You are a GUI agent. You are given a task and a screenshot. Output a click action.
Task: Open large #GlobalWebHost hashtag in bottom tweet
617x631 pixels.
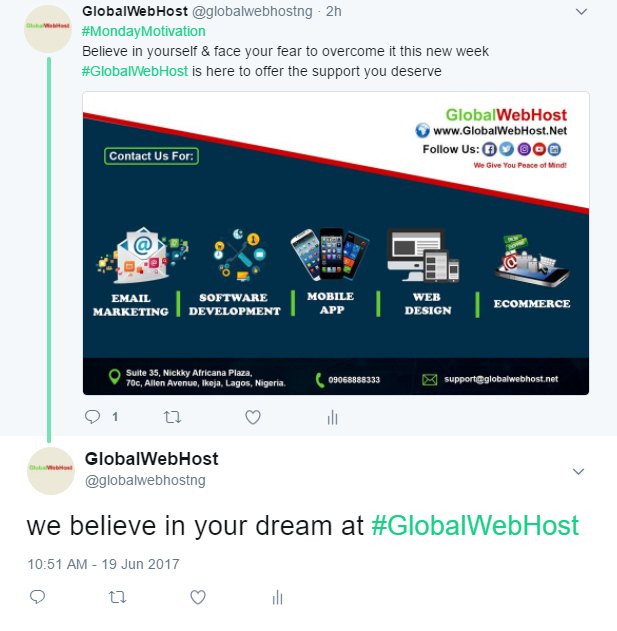point(475,526)
